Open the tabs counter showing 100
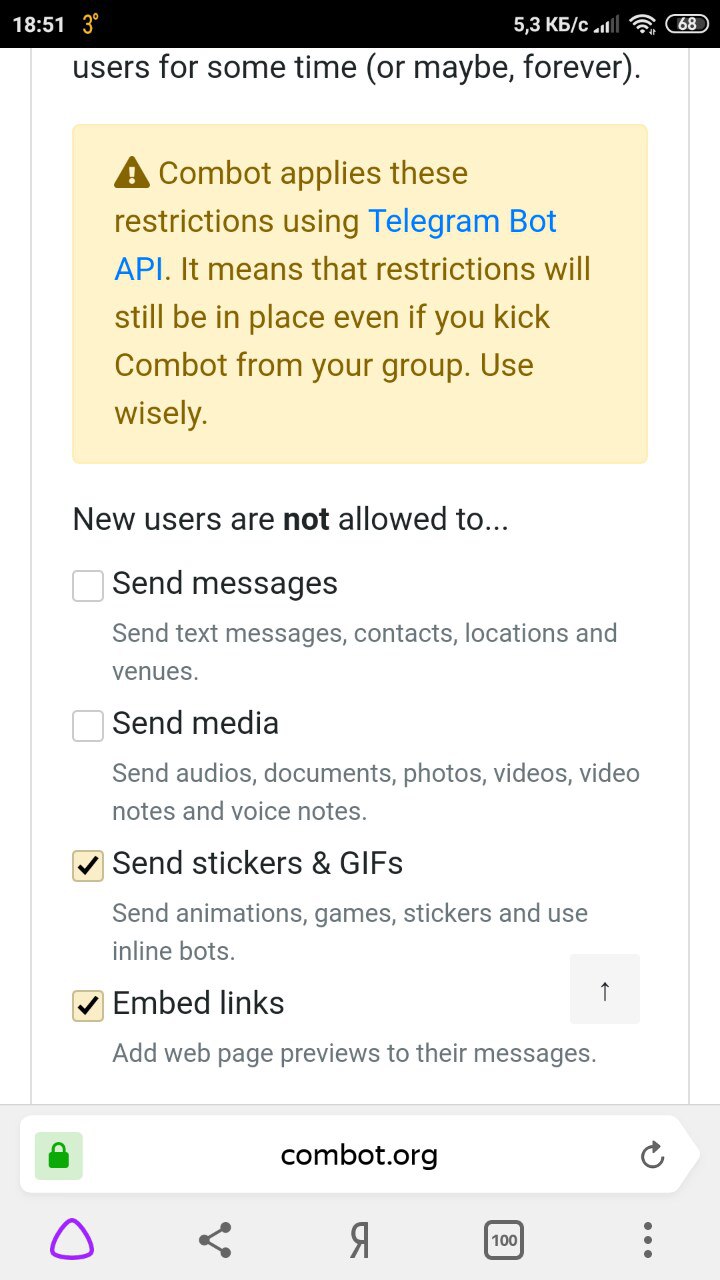720x1280 pixels. [x=504, y=1241]
